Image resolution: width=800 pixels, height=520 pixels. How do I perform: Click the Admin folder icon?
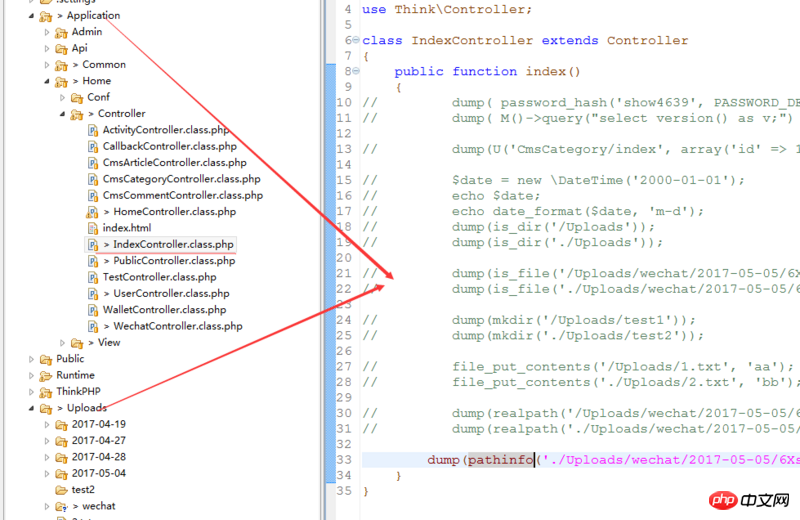point(61,33)
